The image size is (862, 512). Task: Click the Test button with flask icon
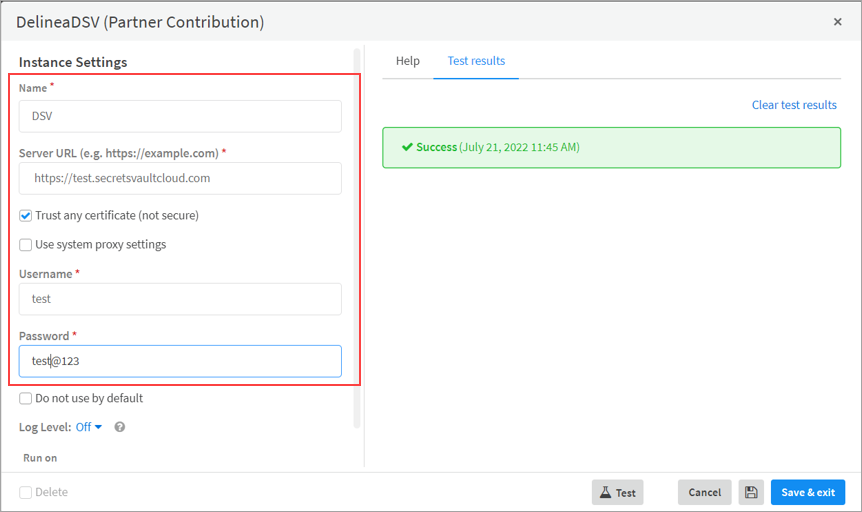(617, 492)
